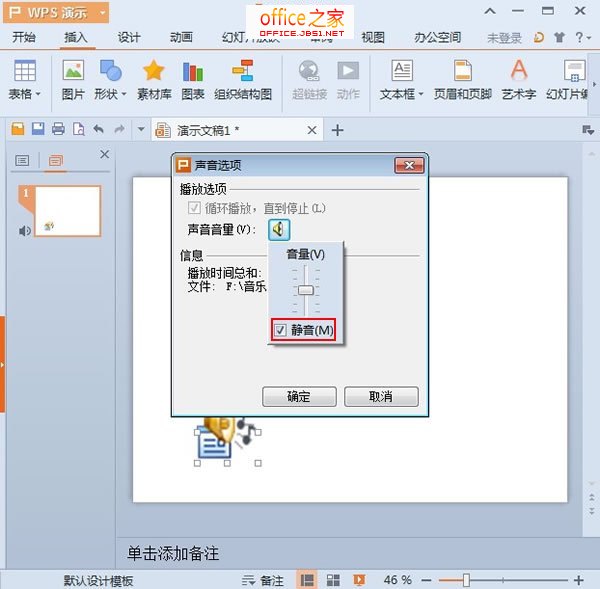Click 默认设计模板 in status bar
The image size is (600, 589).
(x=98, y=581)
